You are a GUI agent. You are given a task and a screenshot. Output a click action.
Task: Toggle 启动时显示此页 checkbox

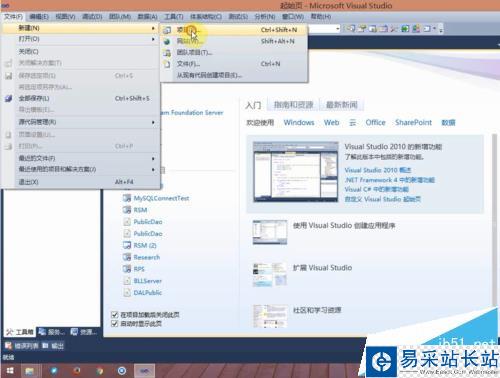tap(115, 324)
